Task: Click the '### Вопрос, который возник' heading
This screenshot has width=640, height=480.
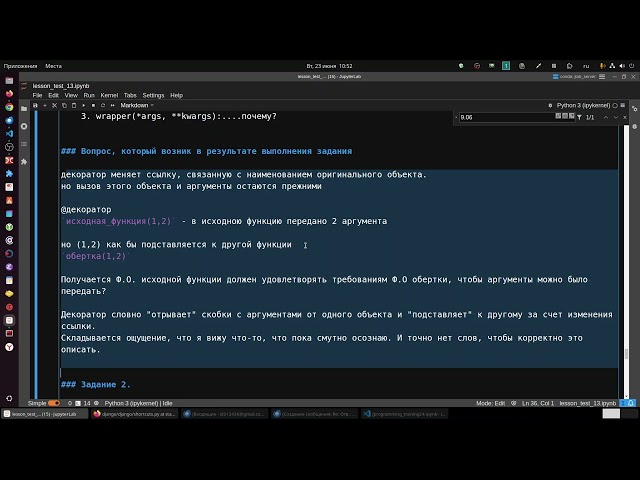Action: pos(206,151)
